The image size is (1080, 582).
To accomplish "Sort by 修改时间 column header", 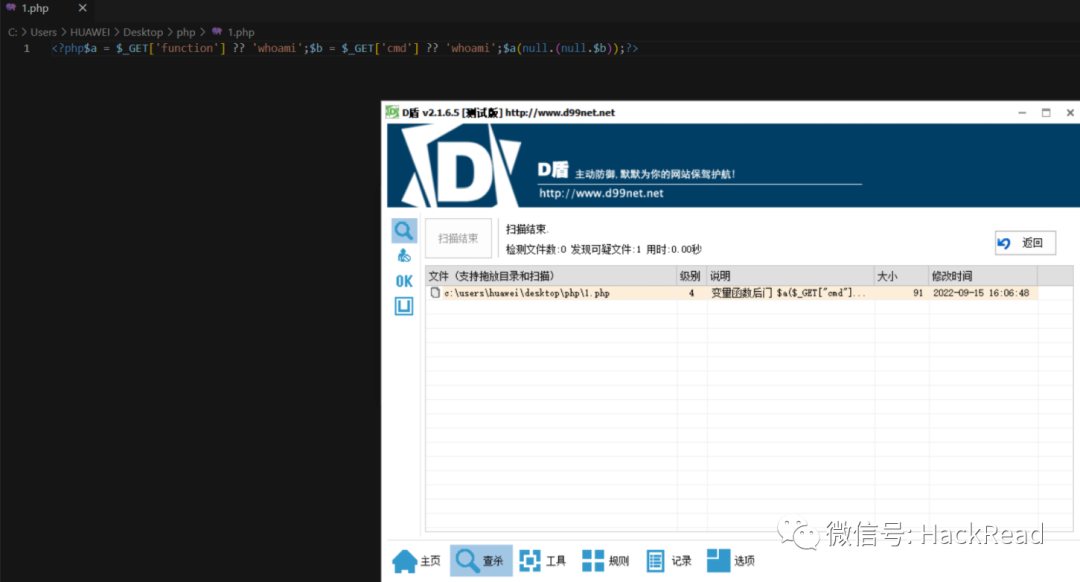I will (983, 276).
